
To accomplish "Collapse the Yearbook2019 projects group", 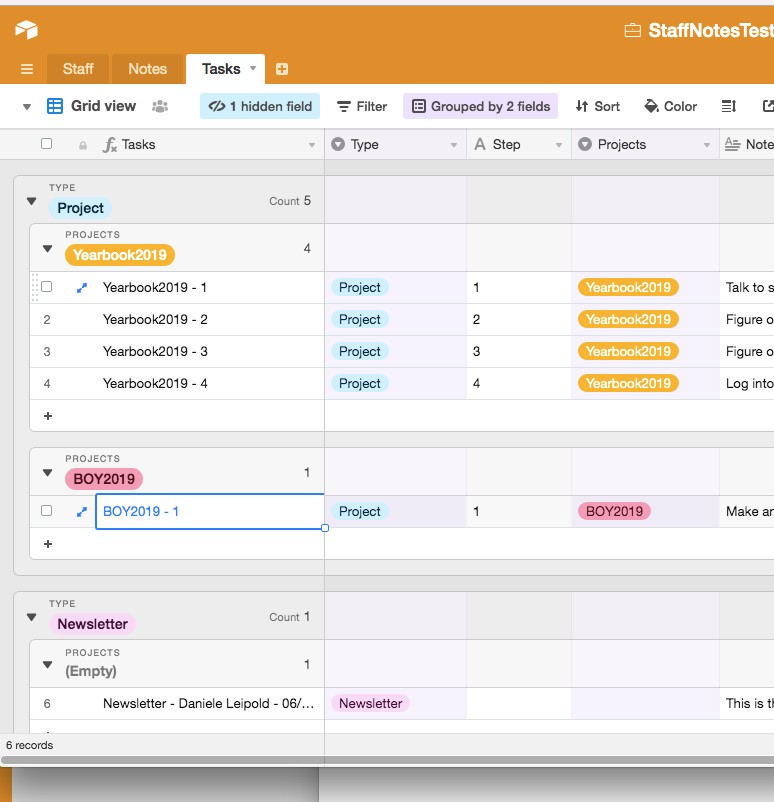I will coord(47,249).
